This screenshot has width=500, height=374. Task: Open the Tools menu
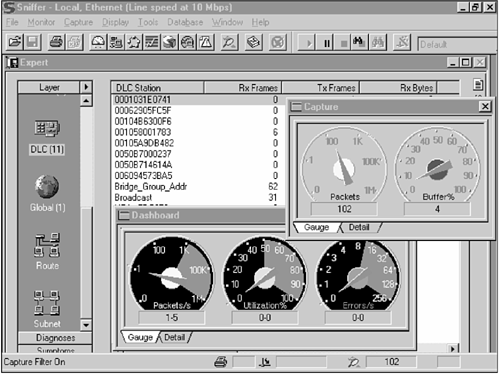click(148, 22)
